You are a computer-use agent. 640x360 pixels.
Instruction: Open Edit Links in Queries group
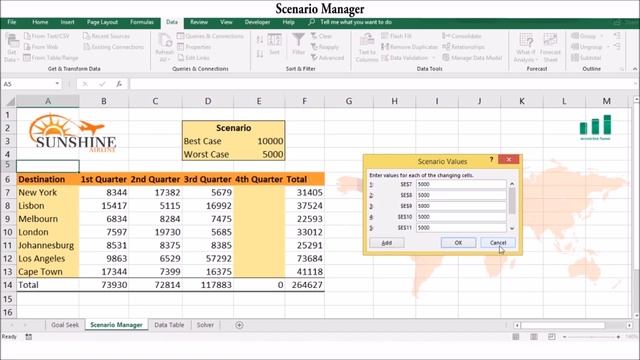pos(194,58)
